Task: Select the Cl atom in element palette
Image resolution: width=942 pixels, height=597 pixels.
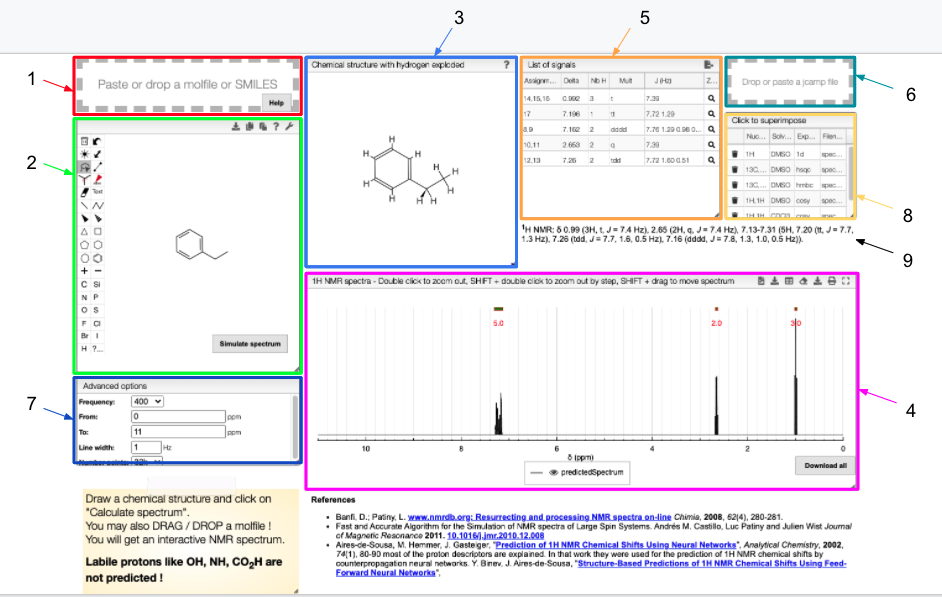Action: (97, 323)
